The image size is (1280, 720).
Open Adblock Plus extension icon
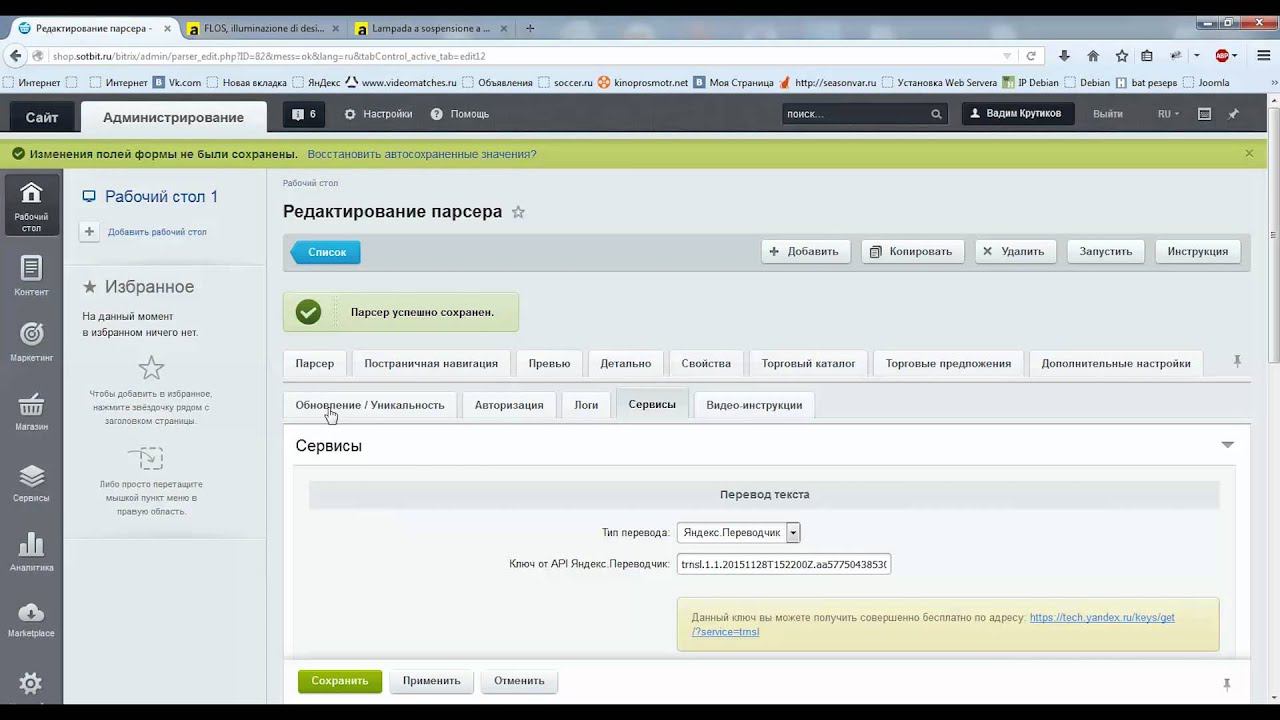point(1222,56)
